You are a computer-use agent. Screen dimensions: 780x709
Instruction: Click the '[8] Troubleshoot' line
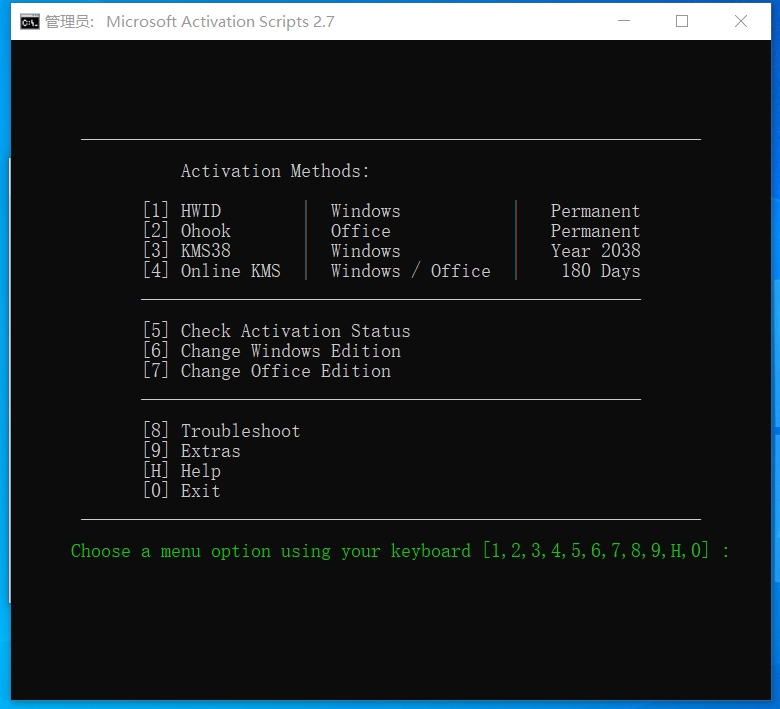point(222,431)
